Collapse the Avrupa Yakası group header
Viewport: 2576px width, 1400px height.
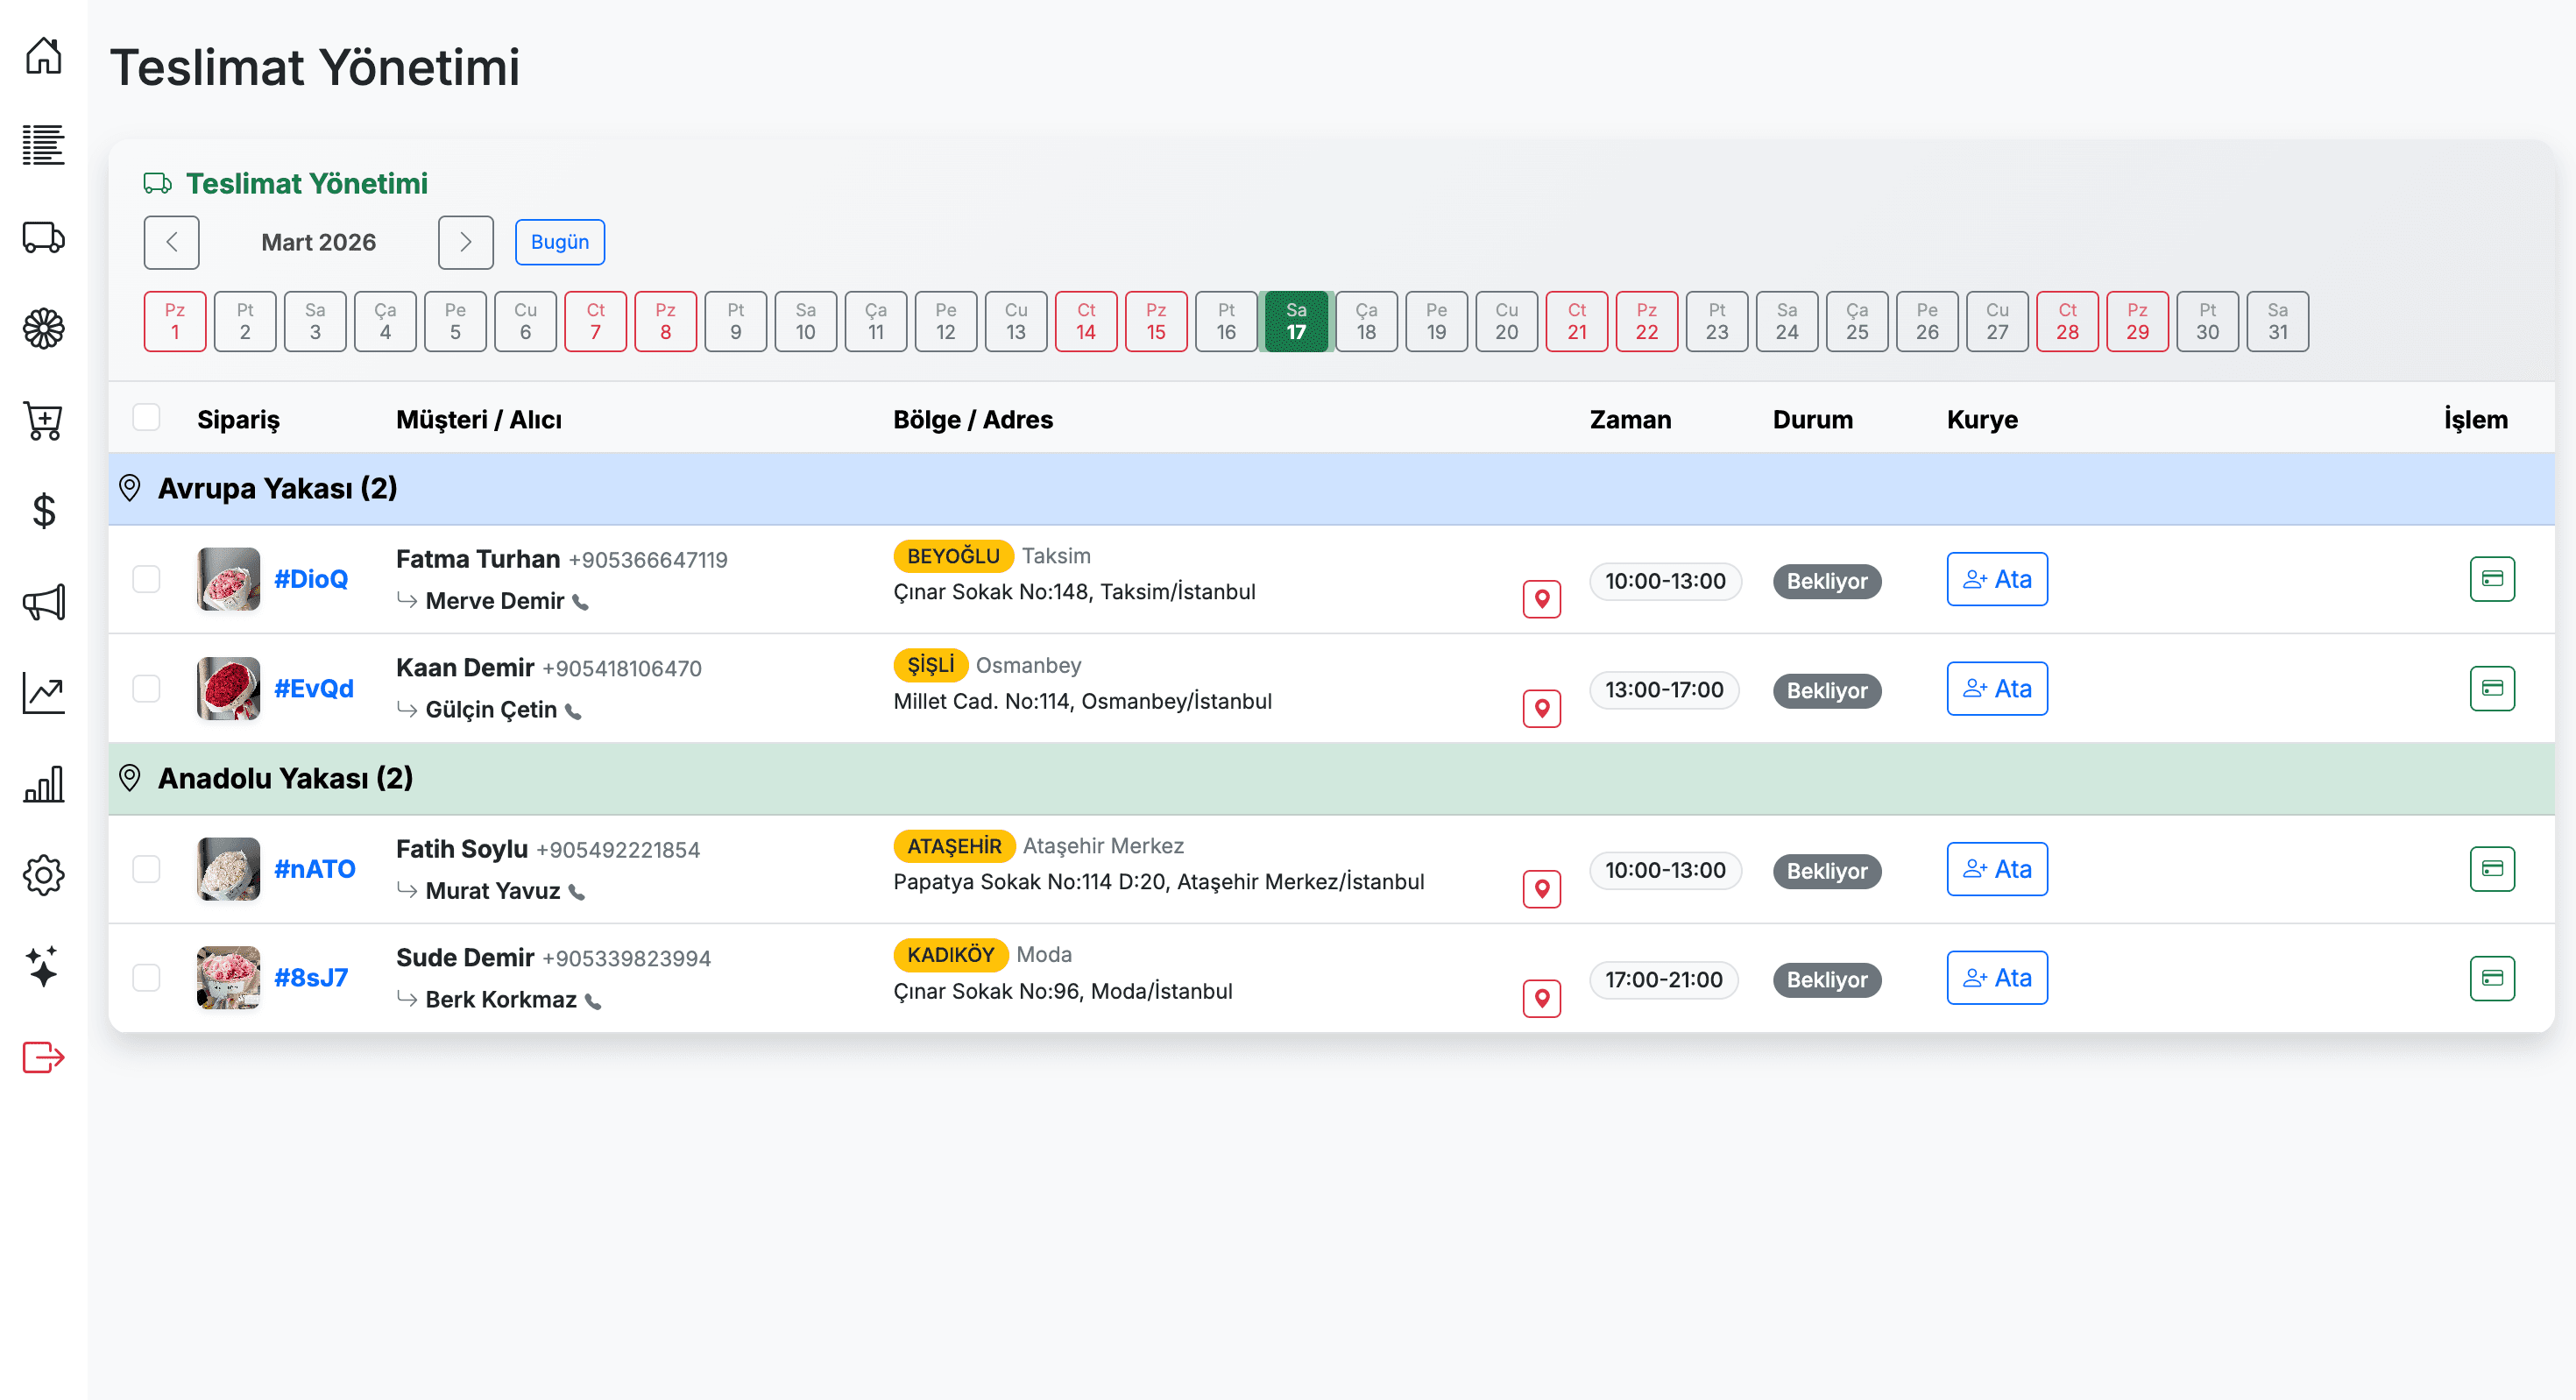pyautogui.click(x=278, y=488)
